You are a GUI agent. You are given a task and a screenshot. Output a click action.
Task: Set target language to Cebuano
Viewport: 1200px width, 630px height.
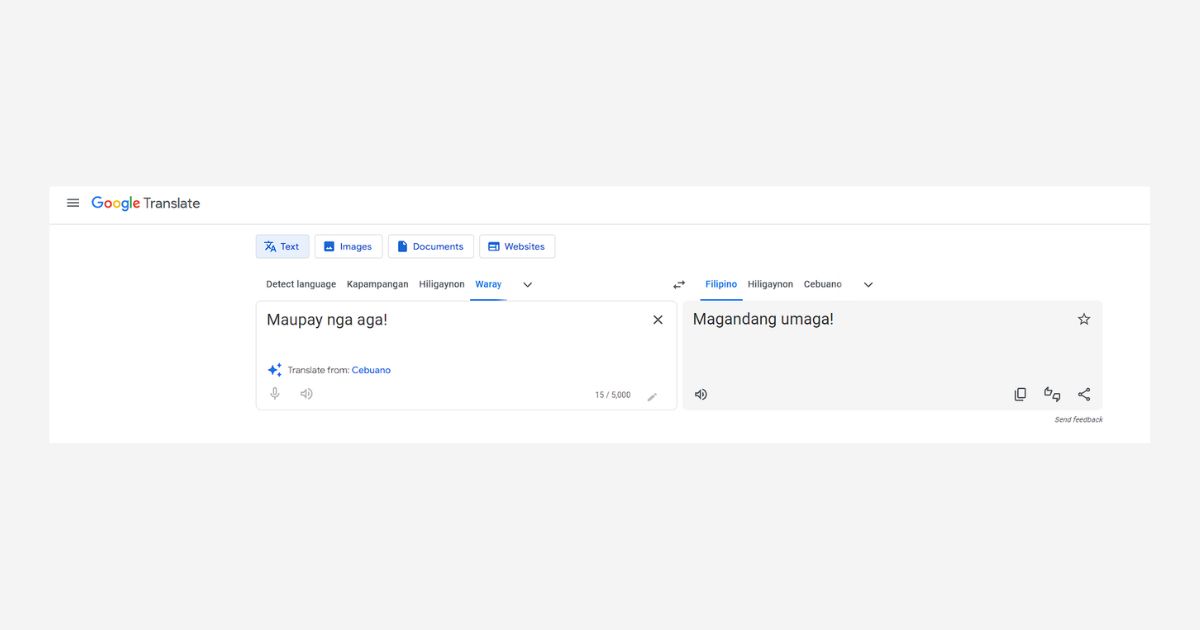(822, 285)
